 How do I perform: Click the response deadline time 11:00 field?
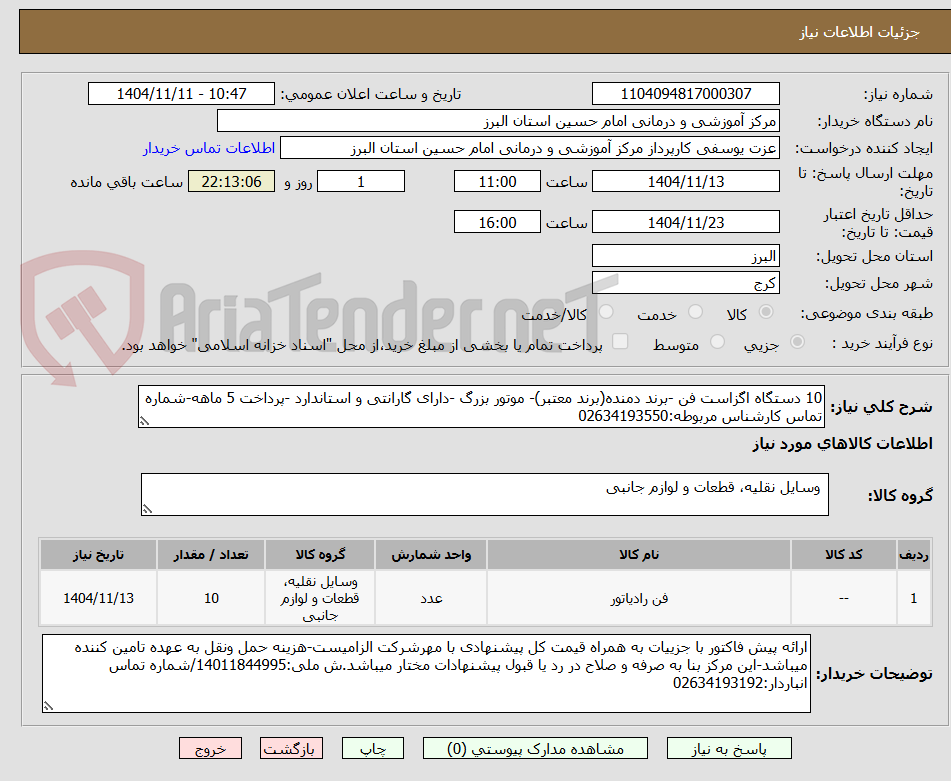pyautogui.click(x=497, y=181)
